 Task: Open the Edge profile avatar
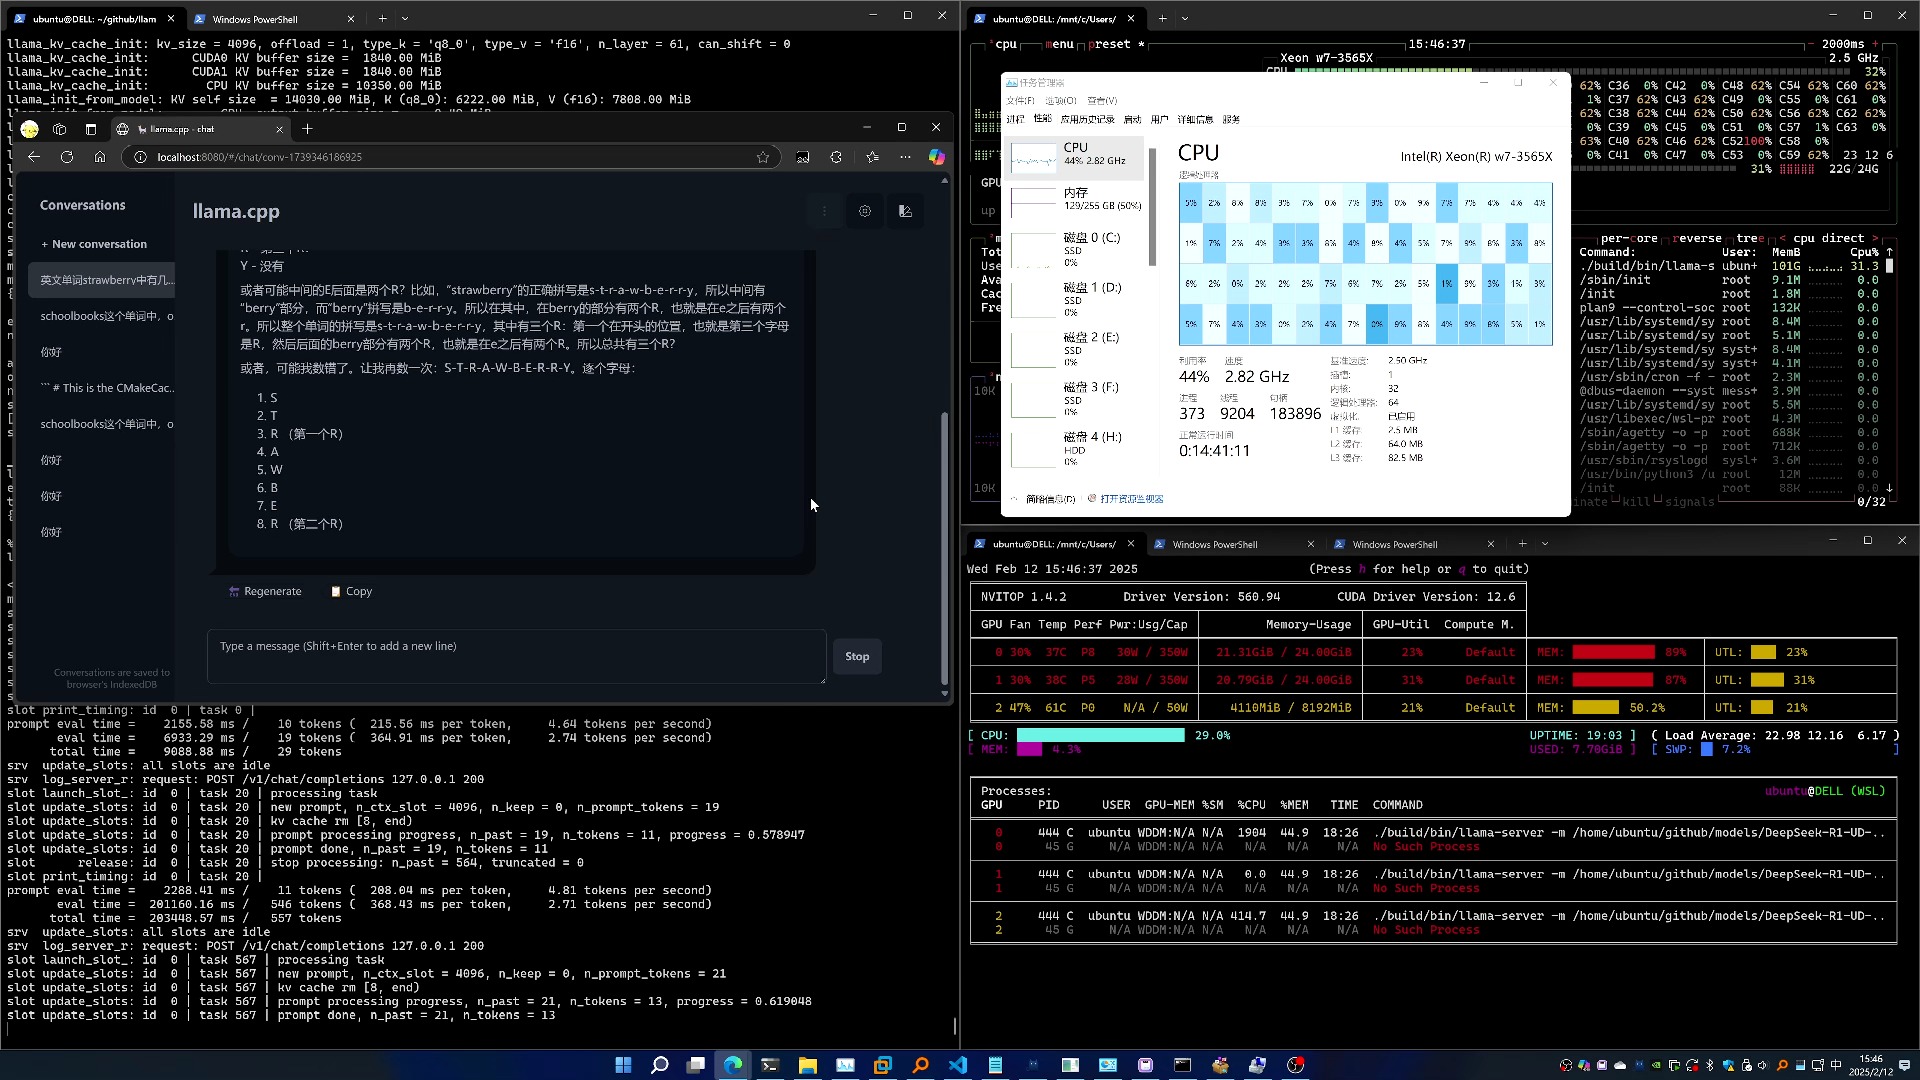tap(29, 129)
